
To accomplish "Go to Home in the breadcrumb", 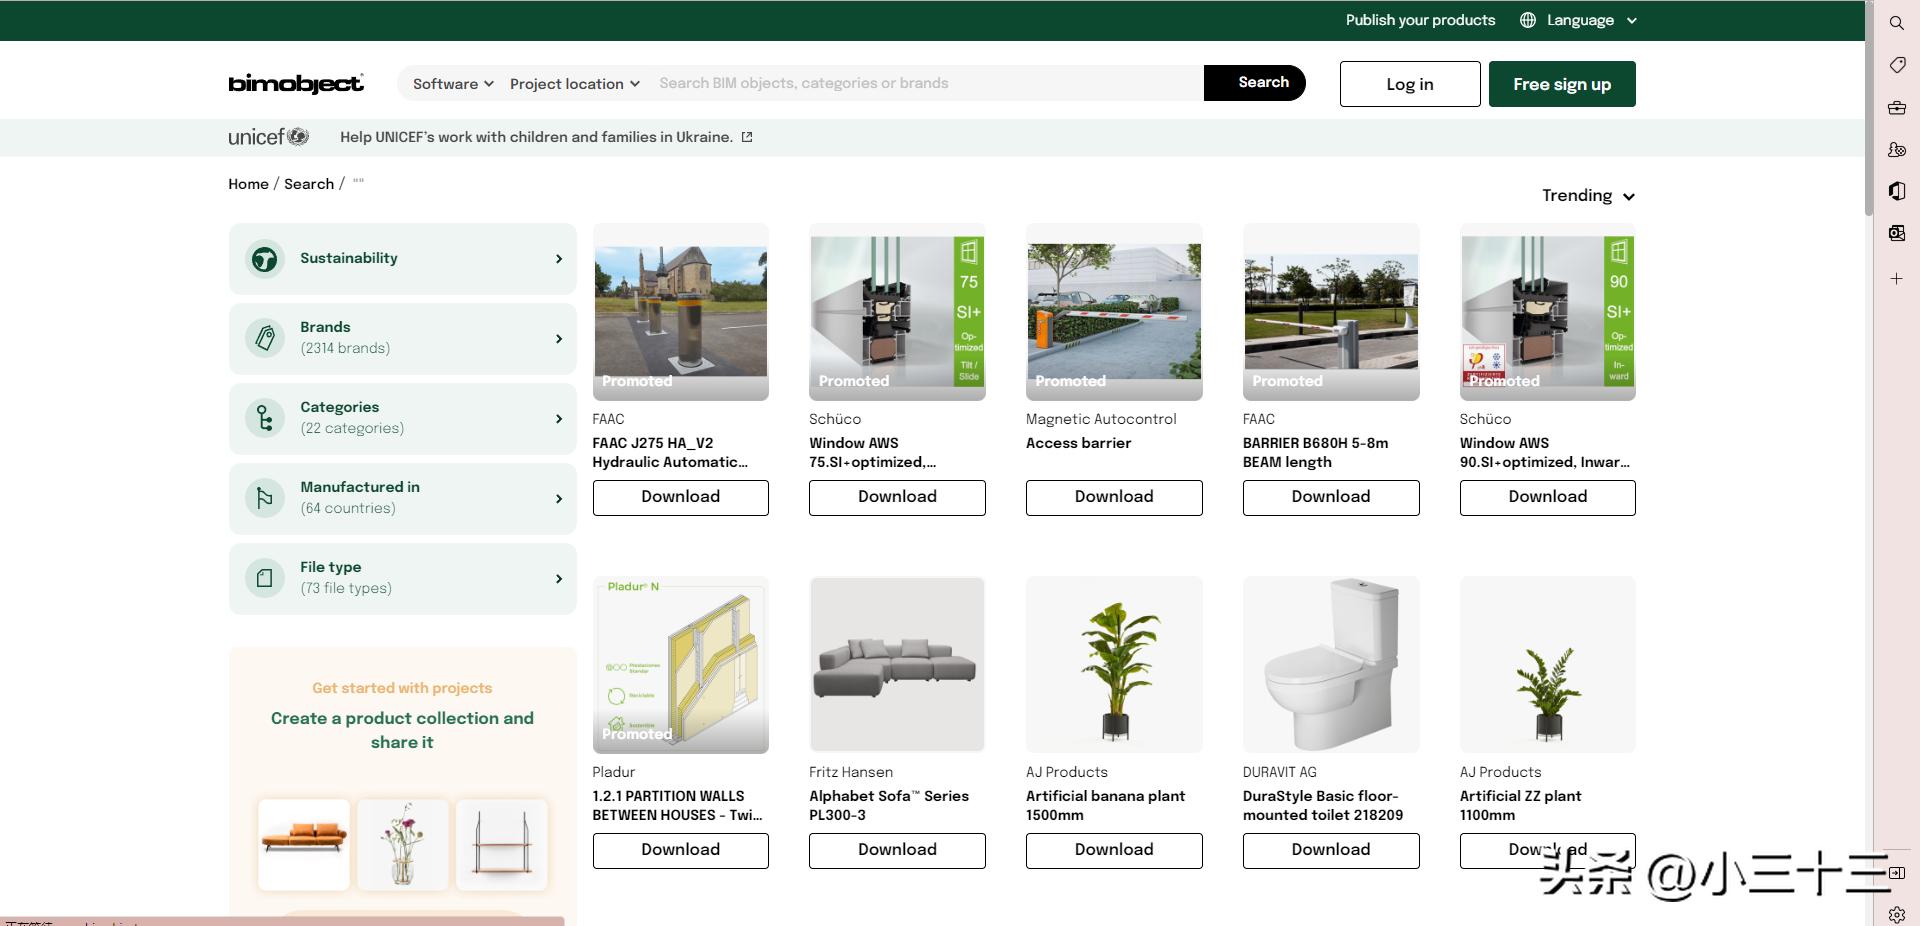I will (248, 184).
